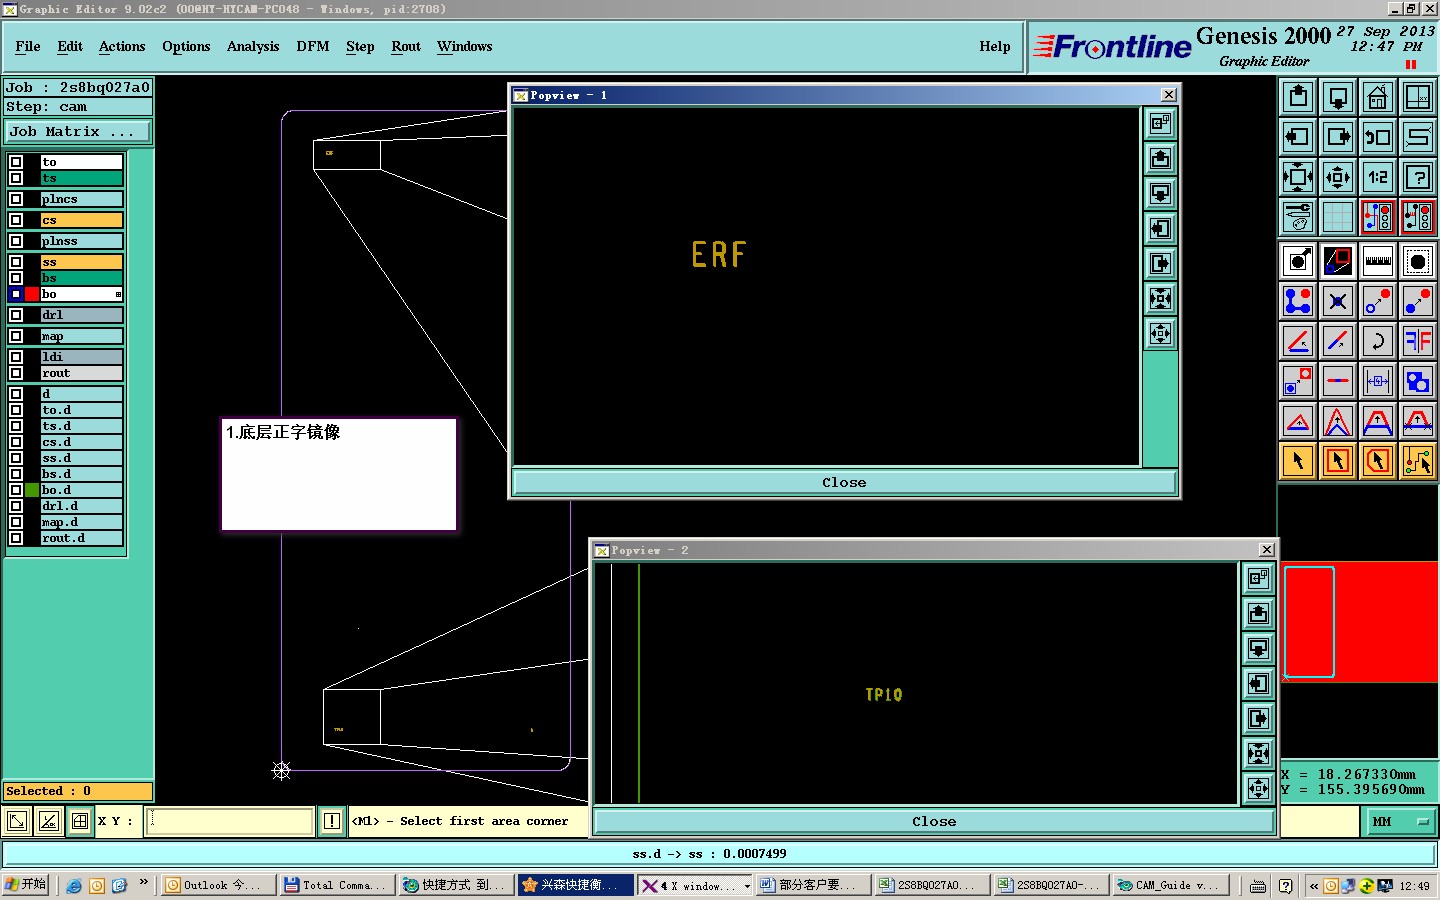Open the Help menu
The image size is (1440, 900).
click(x=994, y=47)
